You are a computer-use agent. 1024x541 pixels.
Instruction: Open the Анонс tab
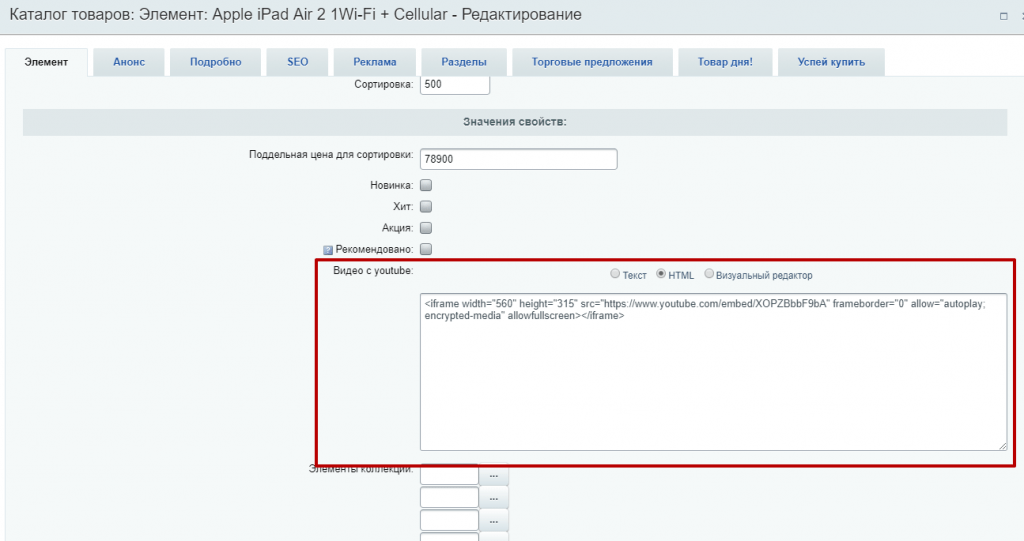[129, 62]
